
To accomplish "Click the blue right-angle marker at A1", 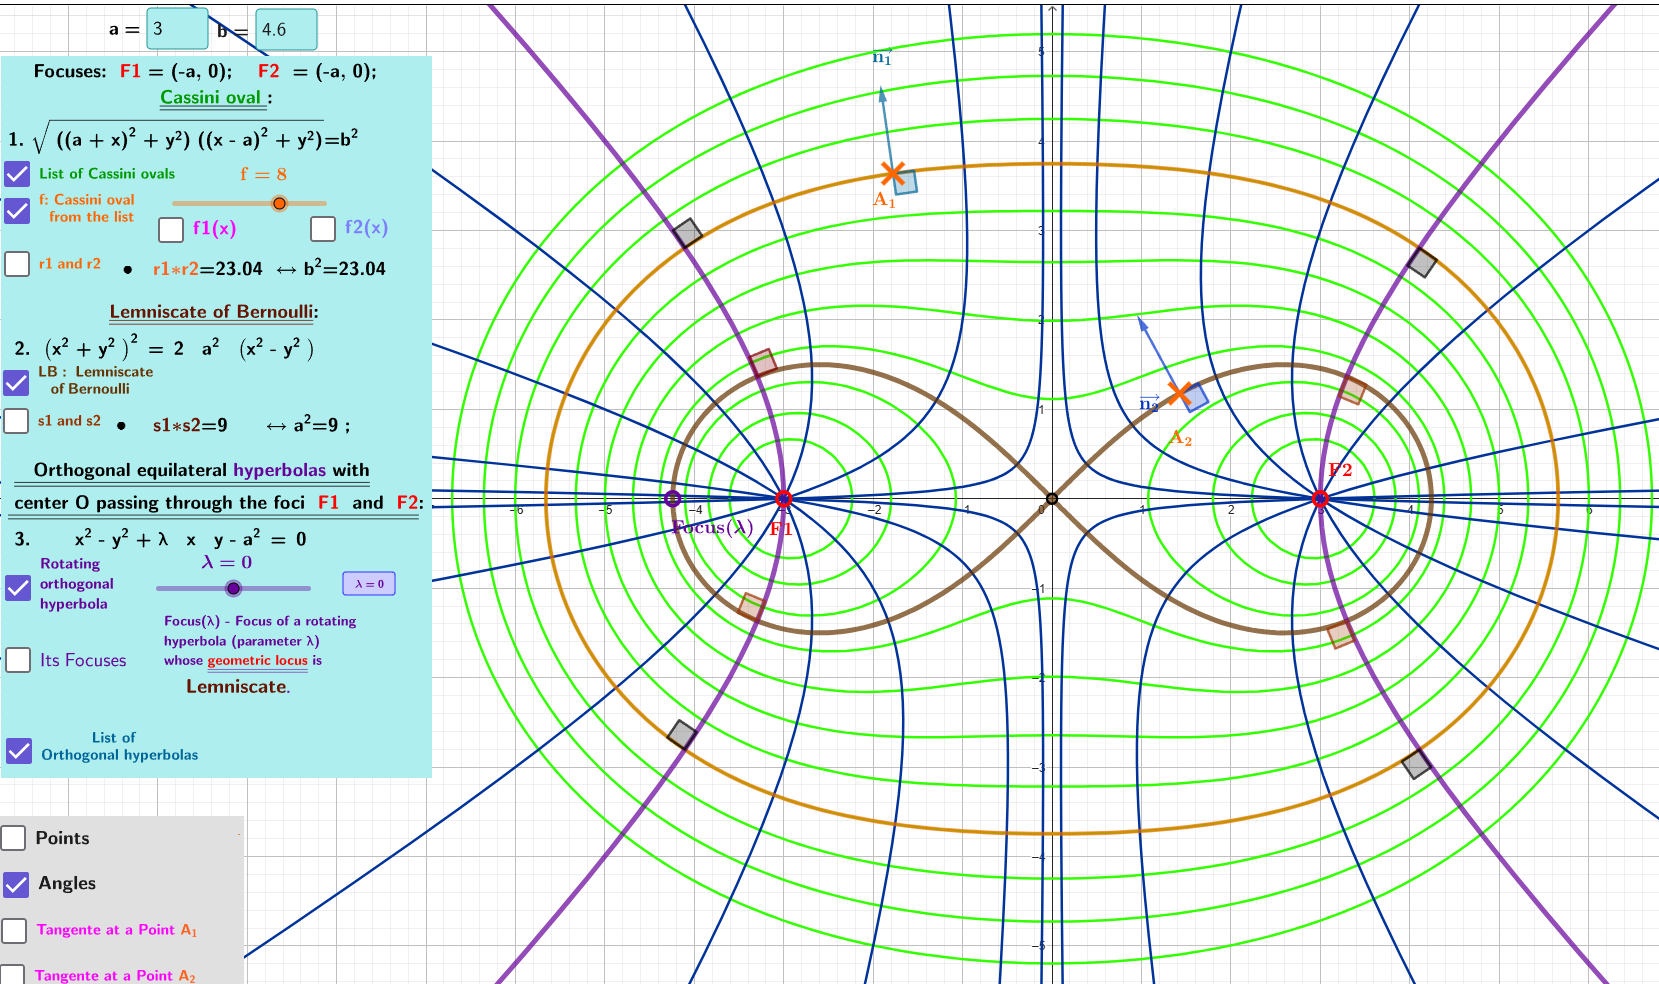I will click(x=906, y=182).
